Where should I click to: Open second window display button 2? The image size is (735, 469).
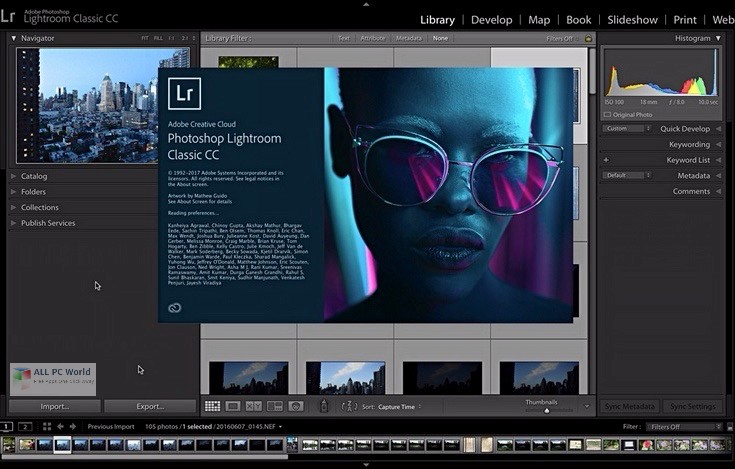tap(25, 426)
